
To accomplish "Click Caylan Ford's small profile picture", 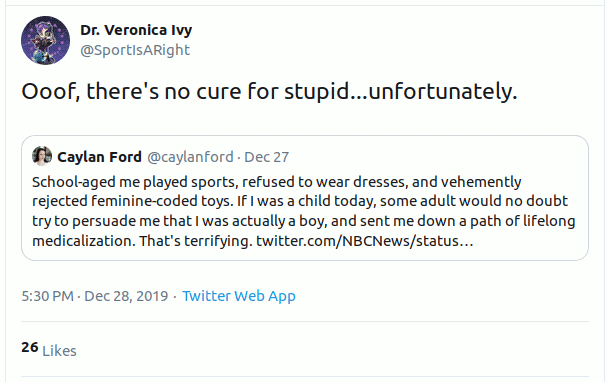I will click(42, 156).
